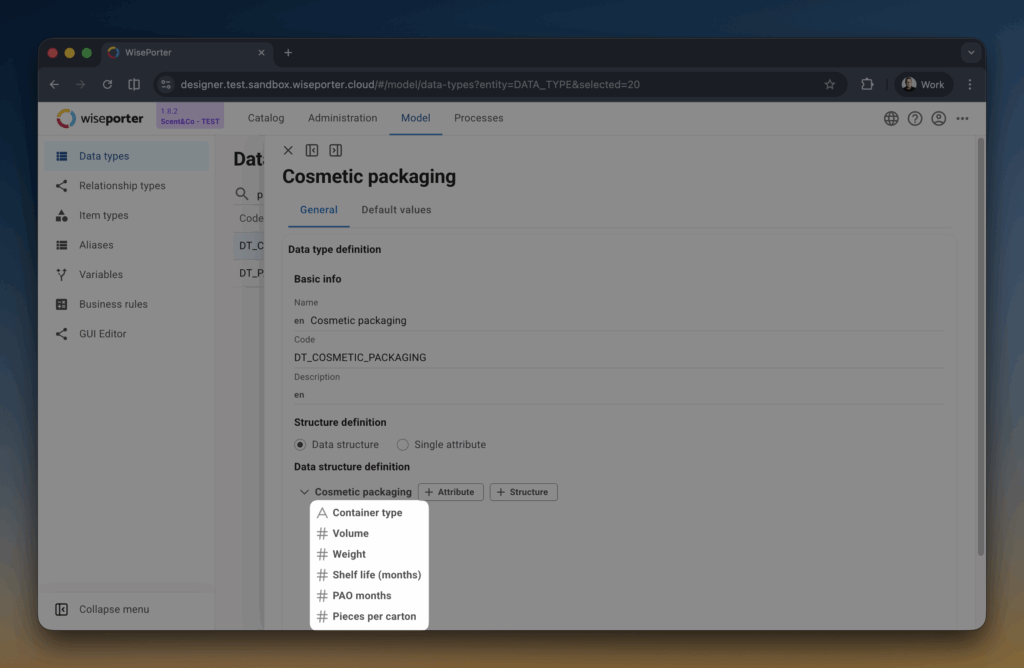This screenshot has height=668, width=1024.
Task: Open the user account profile icon
Action: [938, 118]
